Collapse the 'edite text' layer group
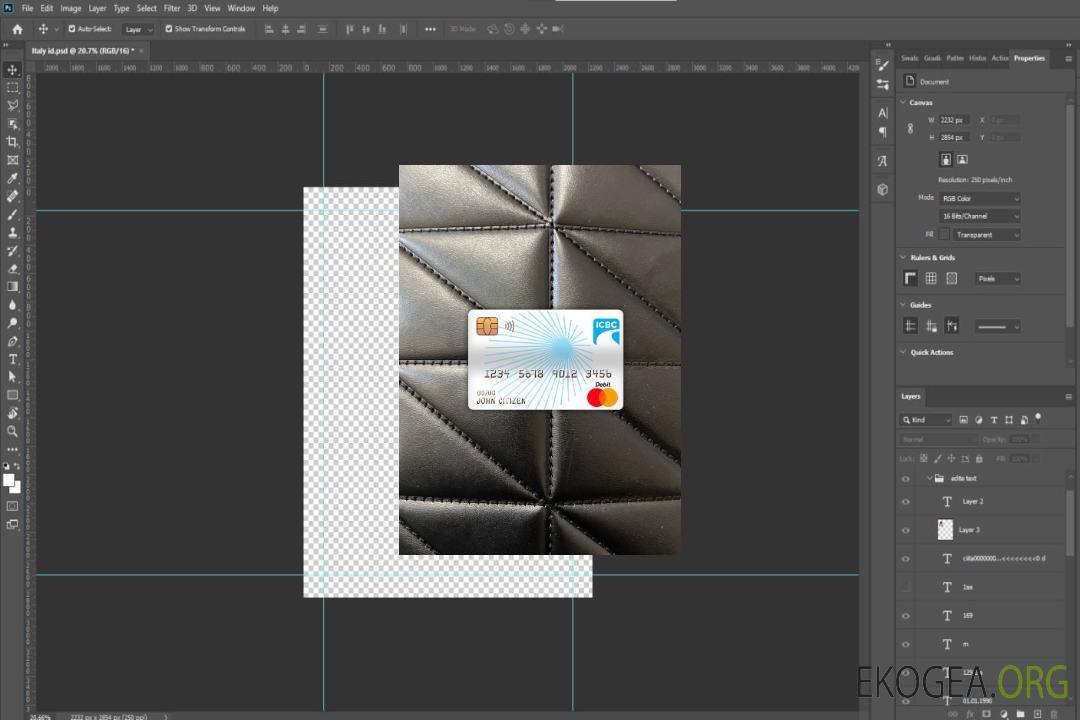The height and width of the screenshot is (720, 1080). [929, 478]
